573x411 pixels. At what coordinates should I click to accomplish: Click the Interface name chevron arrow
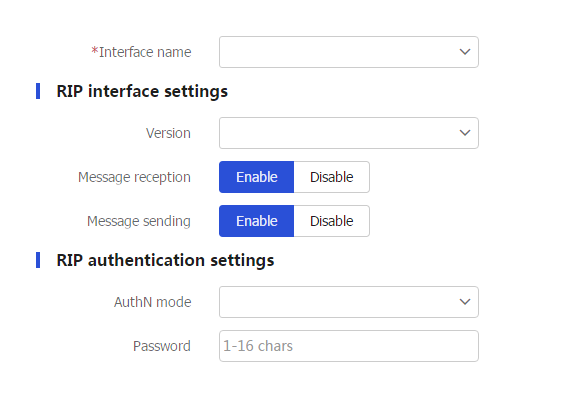[464, 52]
